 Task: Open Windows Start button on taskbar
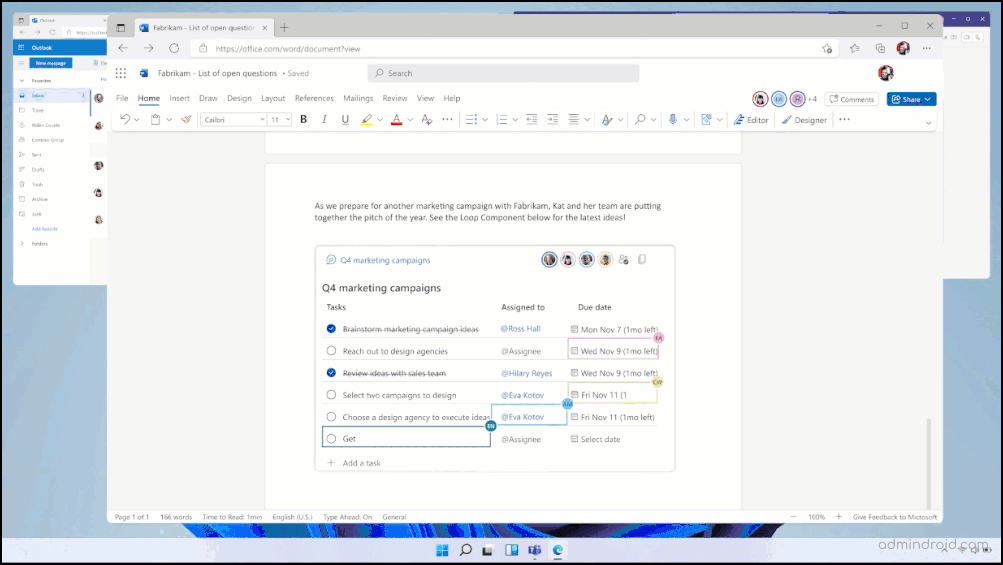coord(442,550)
